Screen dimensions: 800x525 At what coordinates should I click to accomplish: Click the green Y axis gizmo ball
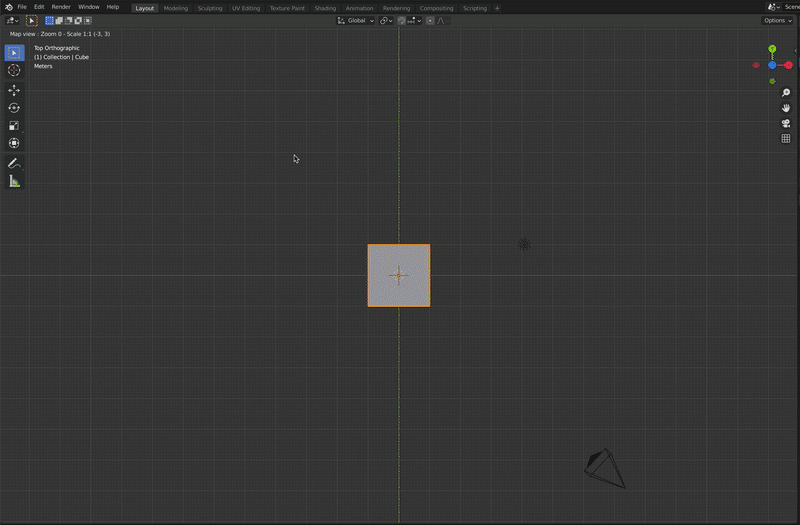[x=772, y=49]
